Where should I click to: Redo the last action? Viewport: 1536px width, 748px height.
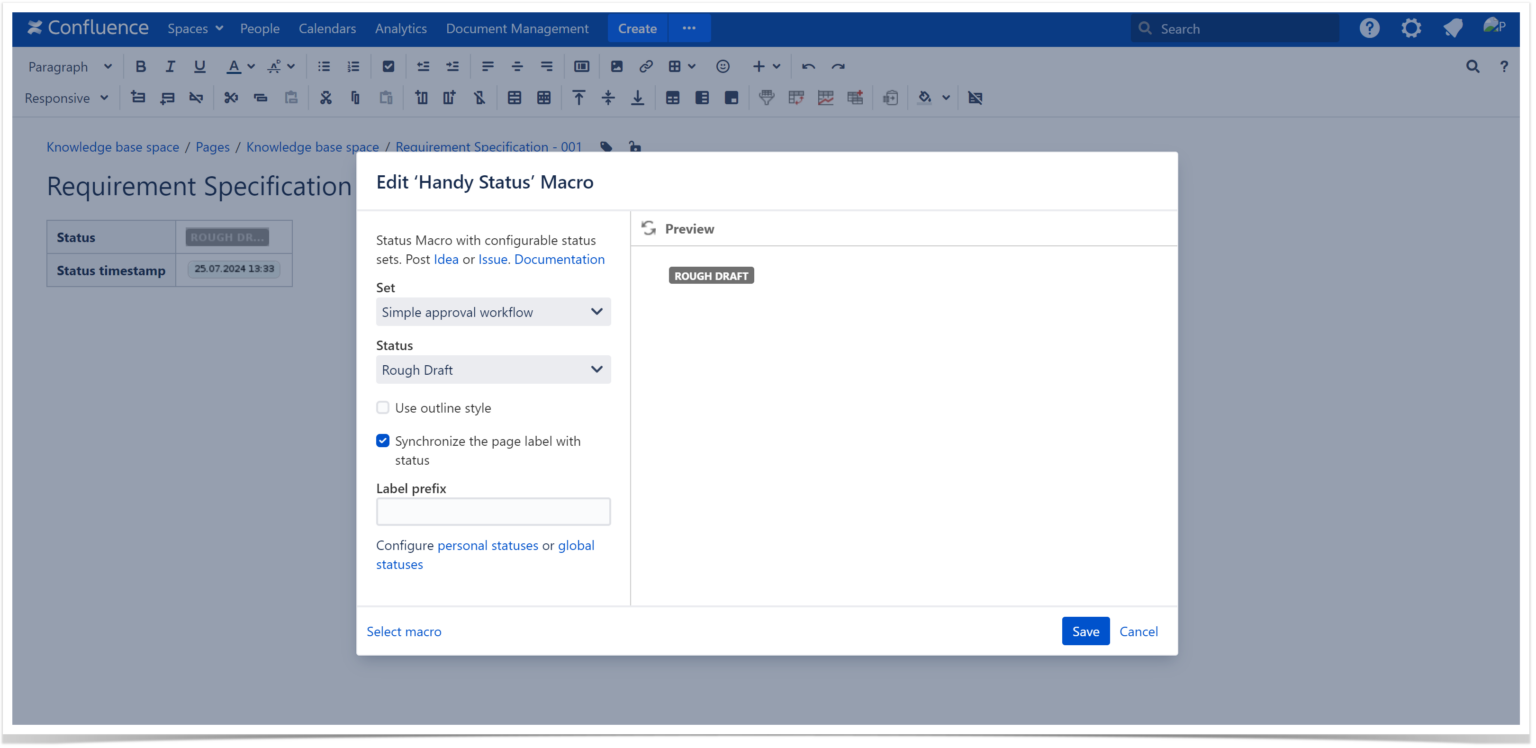pos(839,66)
